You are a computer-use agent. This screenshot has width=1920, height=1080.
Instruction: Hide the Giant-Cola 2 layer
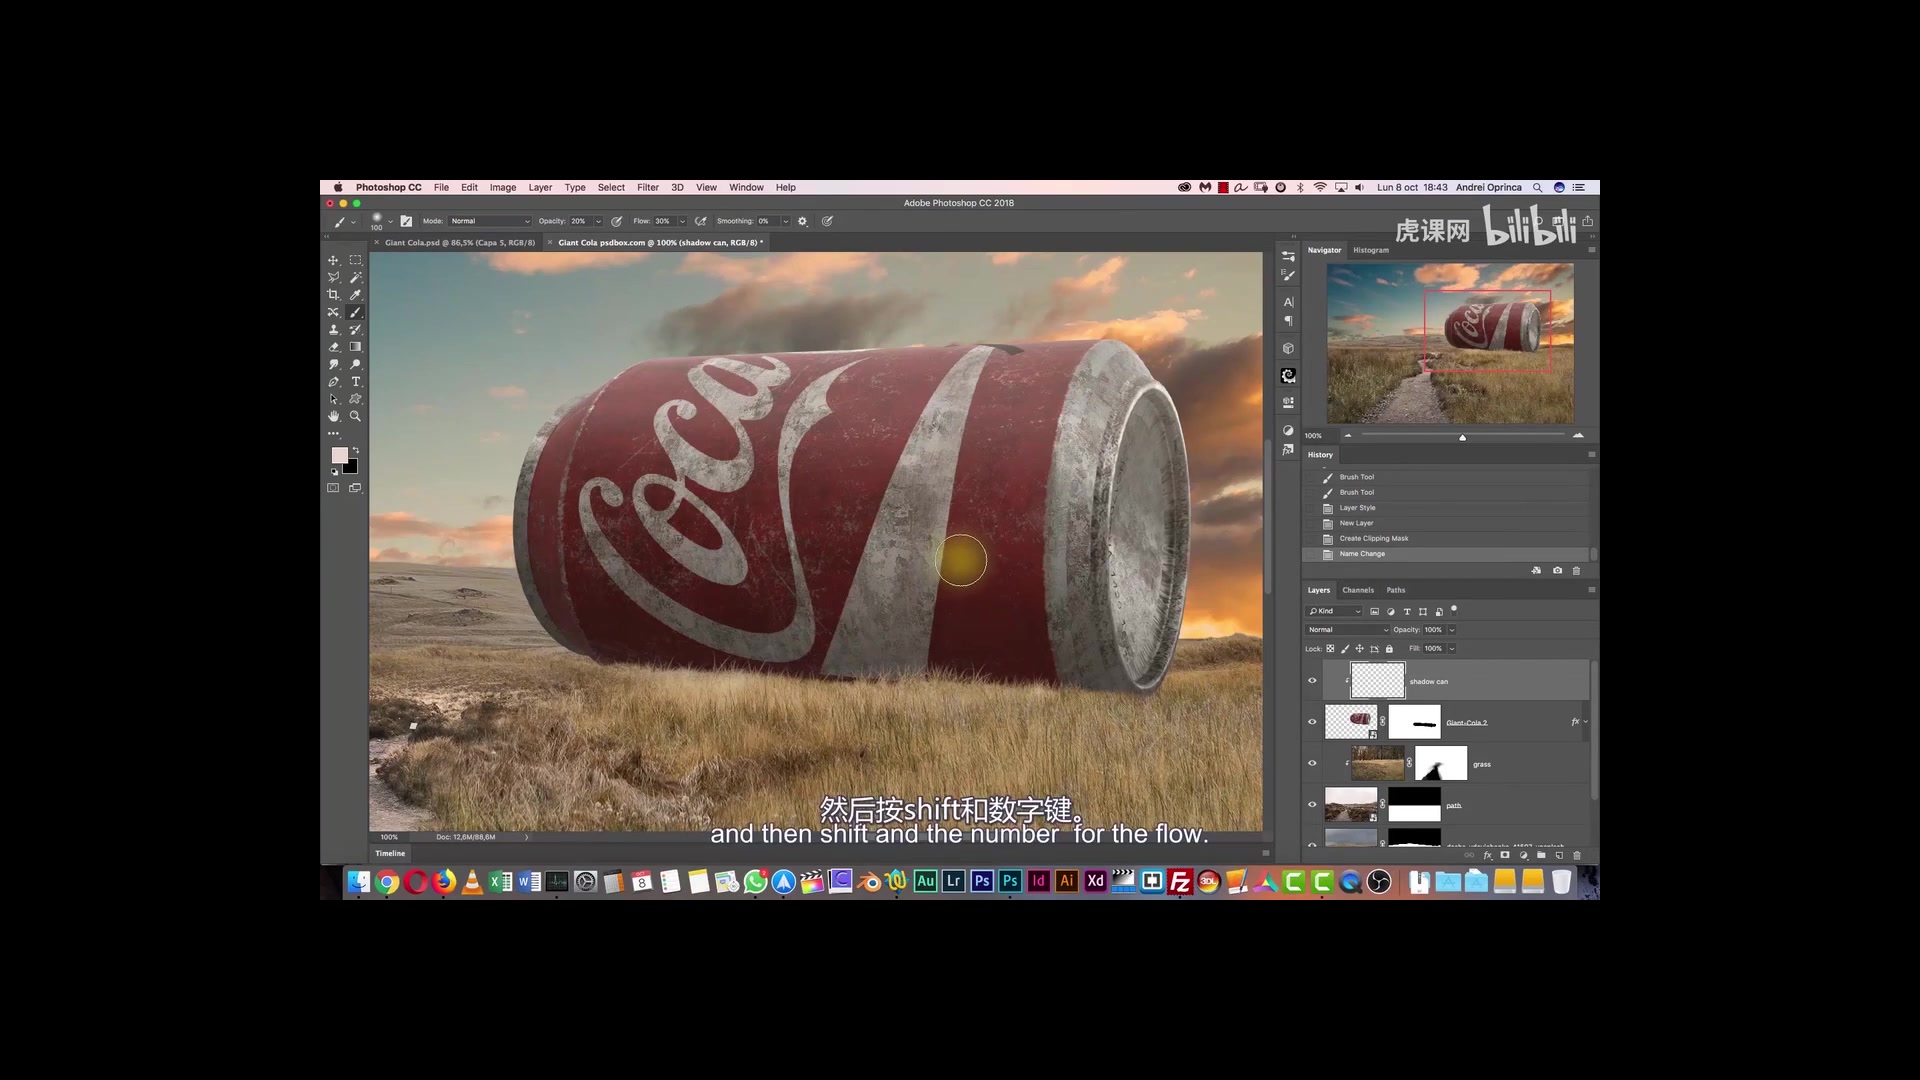click(1312, 722)
